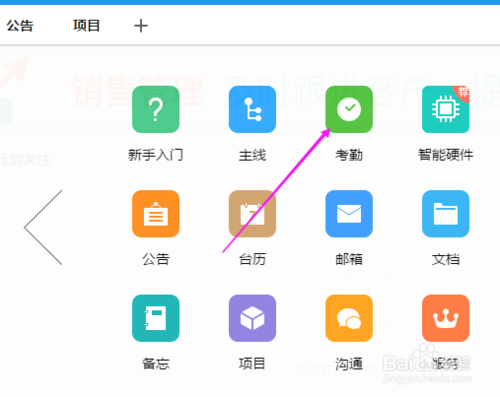Screen dimensions: 500x397
Task: Open the 智能硬件 chip icon
Action: [446, 109]
